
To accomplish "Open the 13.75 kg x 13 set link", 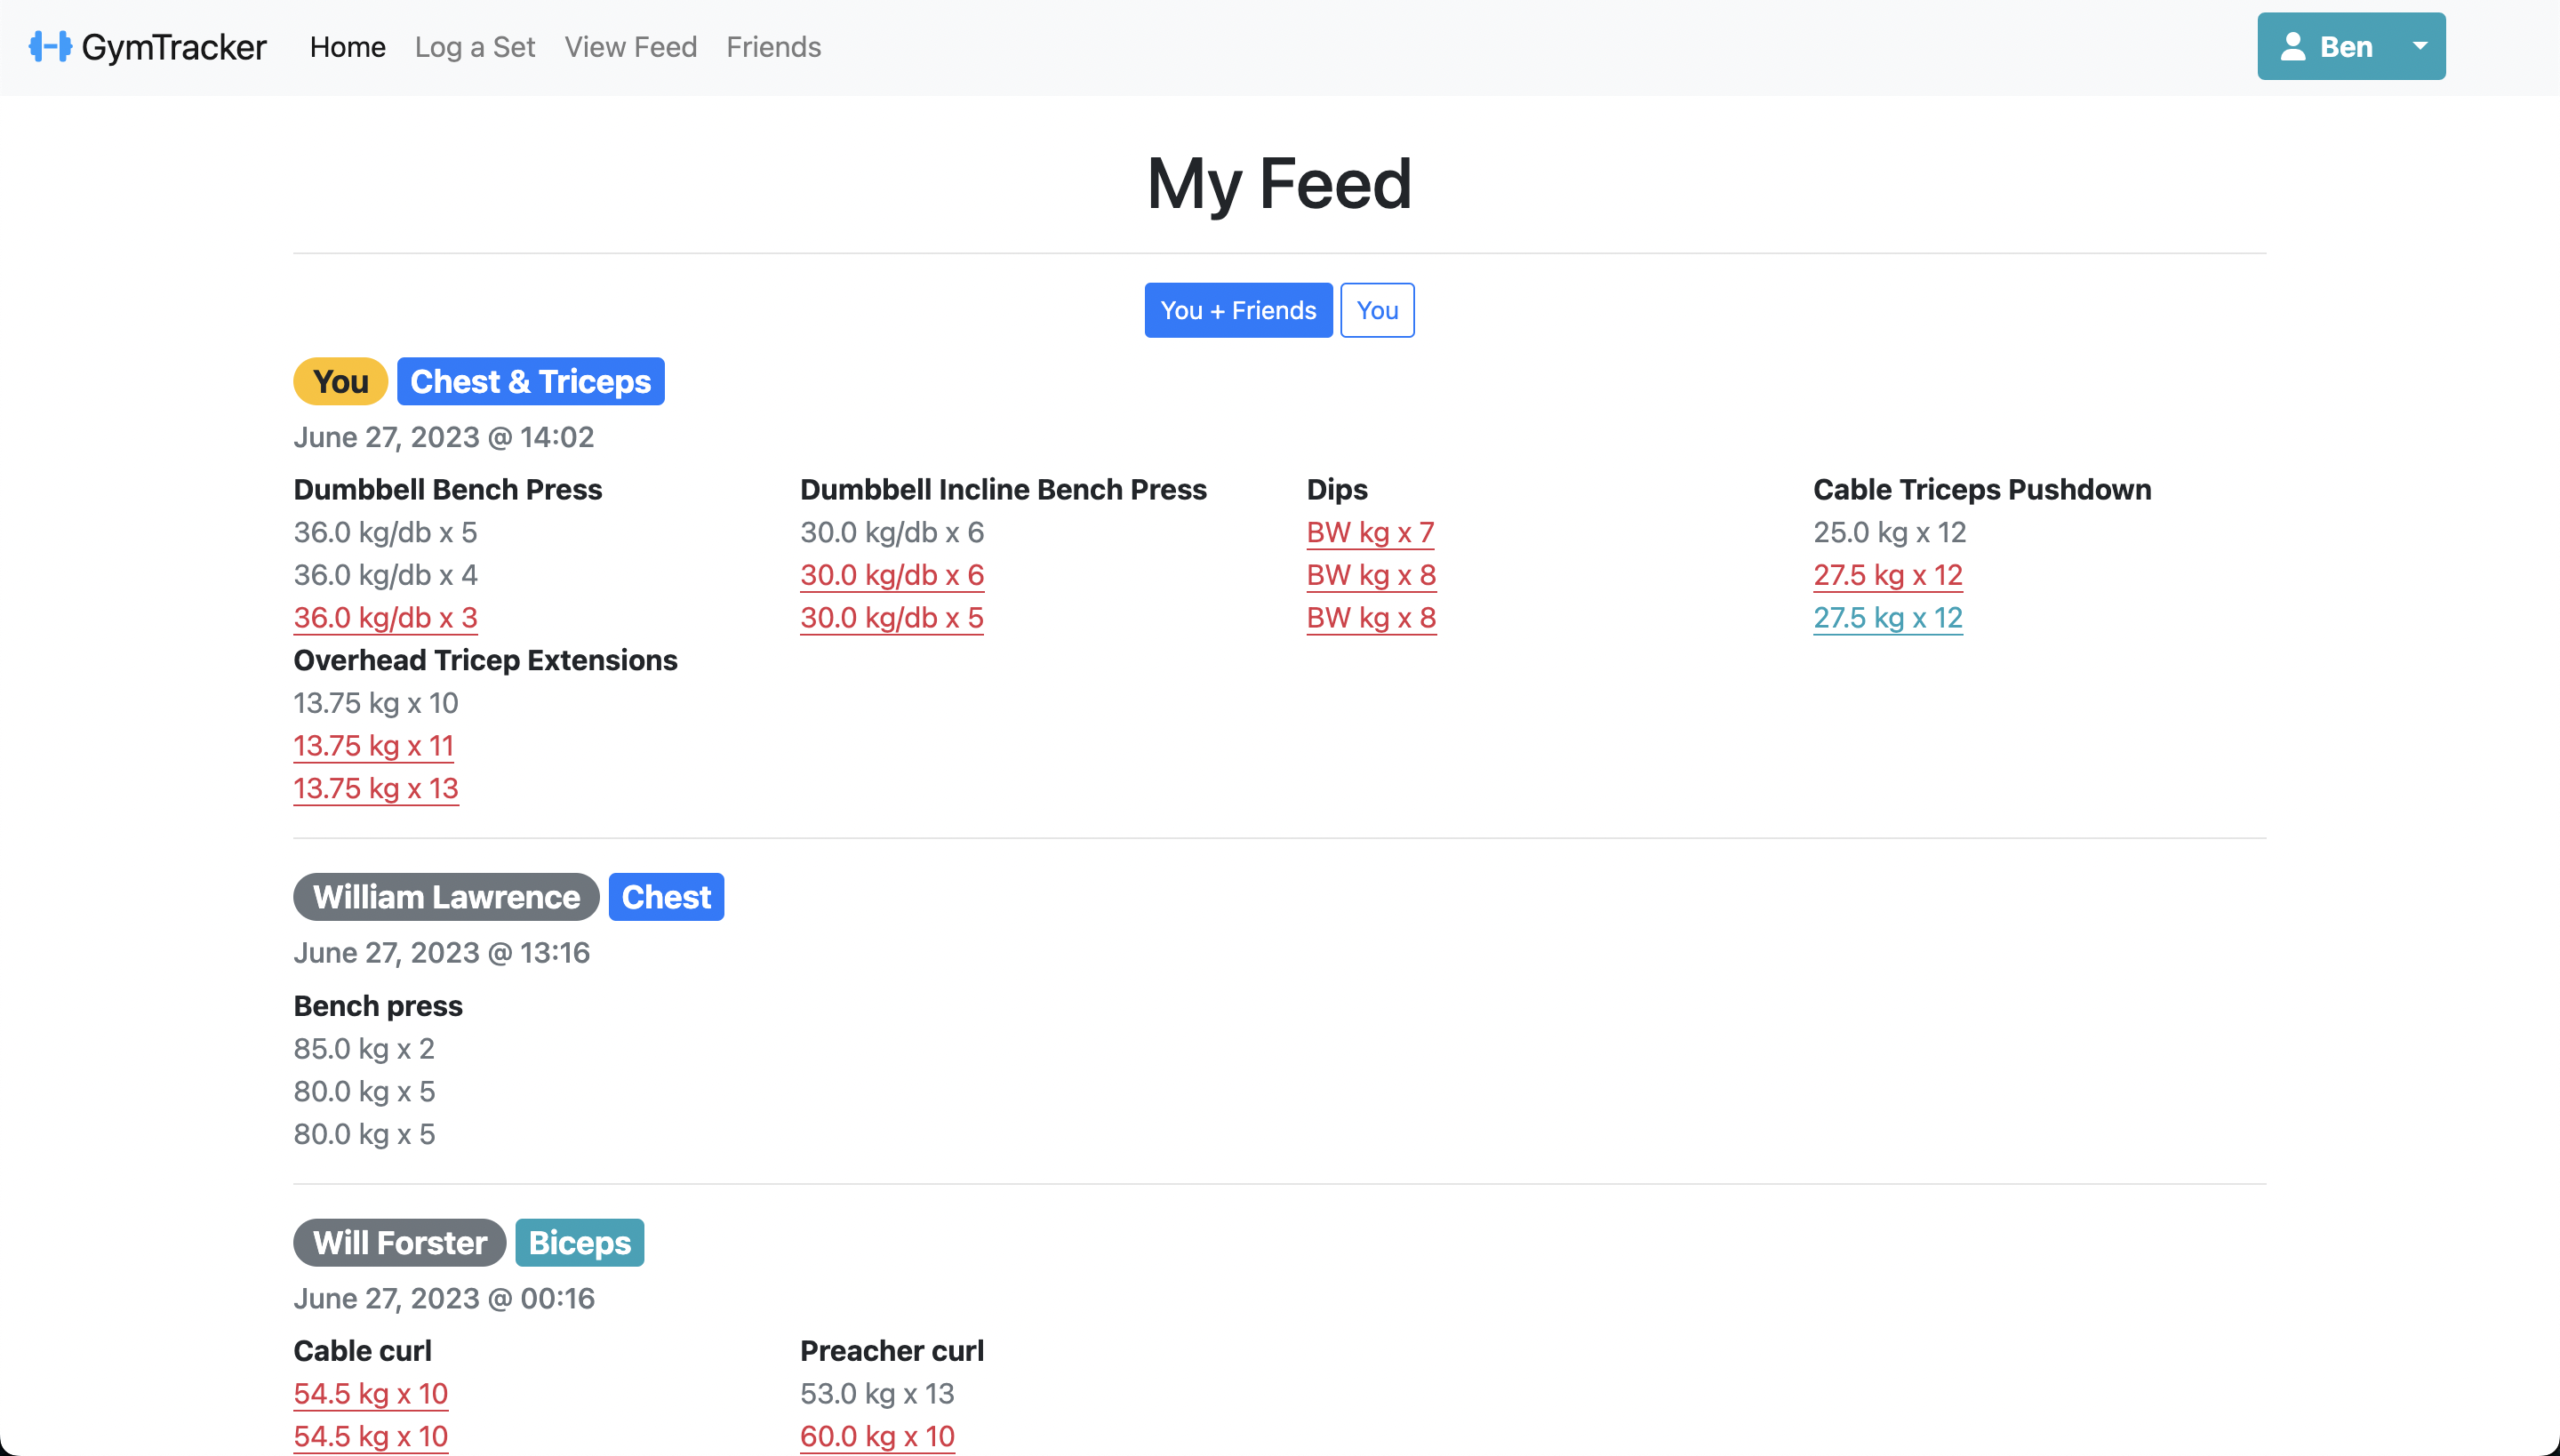I will click(x=376, y=789).
